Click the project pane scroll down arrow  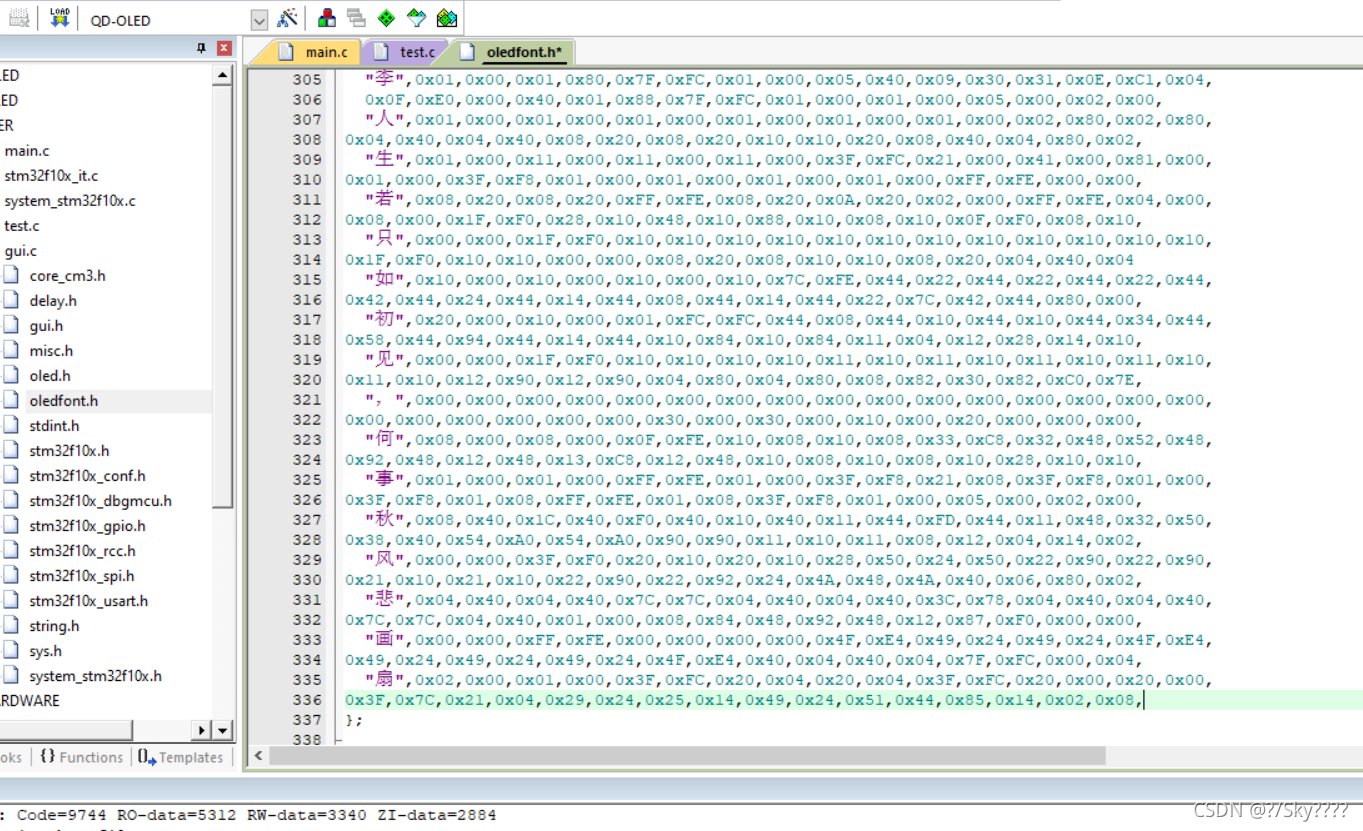coord(223,730)
